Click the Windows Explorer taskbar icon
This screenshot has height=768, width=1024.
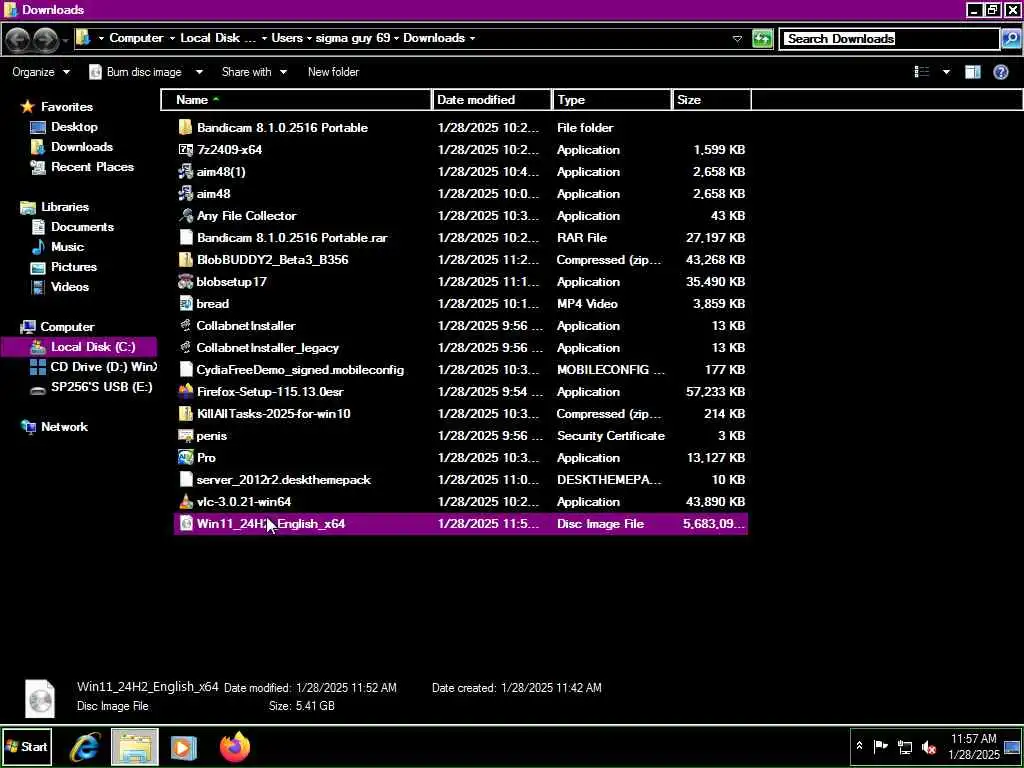coord(135,746)
